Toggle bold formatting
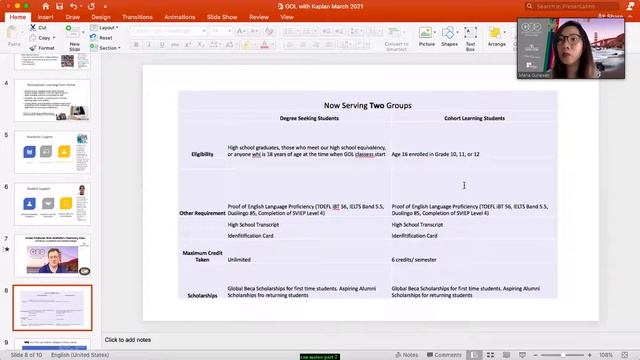The width and height of the screenshot is (640, 360). pyautogui.click(x=136, y=44)
